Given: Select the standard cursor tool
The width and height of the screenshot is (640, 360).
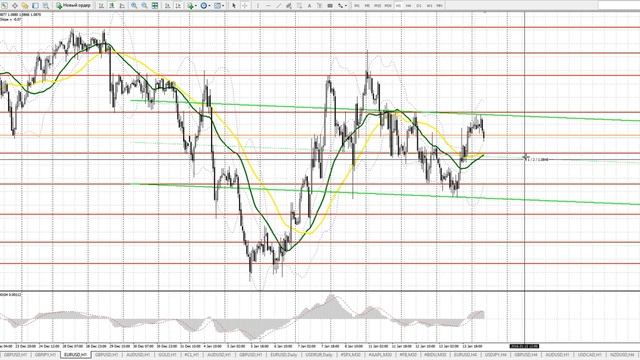Looking at the screenshot, I should (234, 6).
